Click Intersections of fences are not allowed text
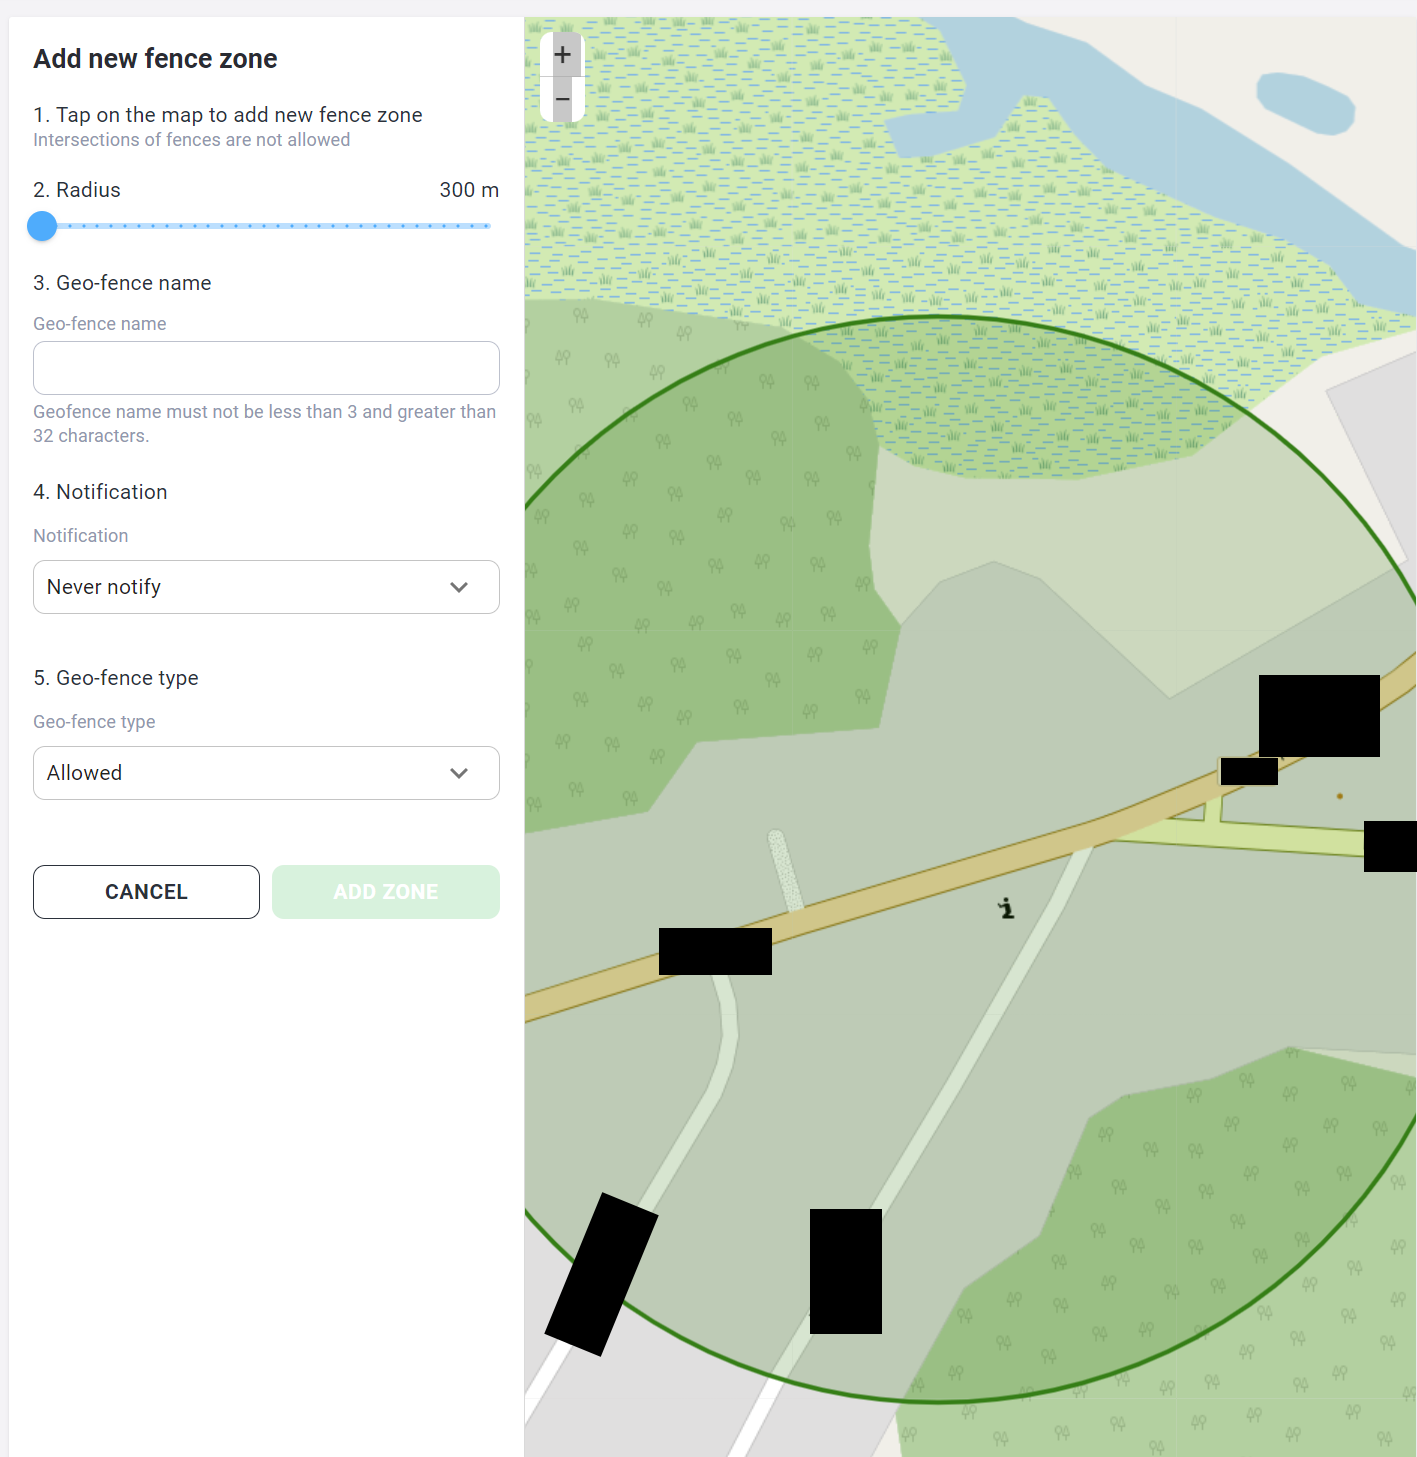 coord(191,140)
